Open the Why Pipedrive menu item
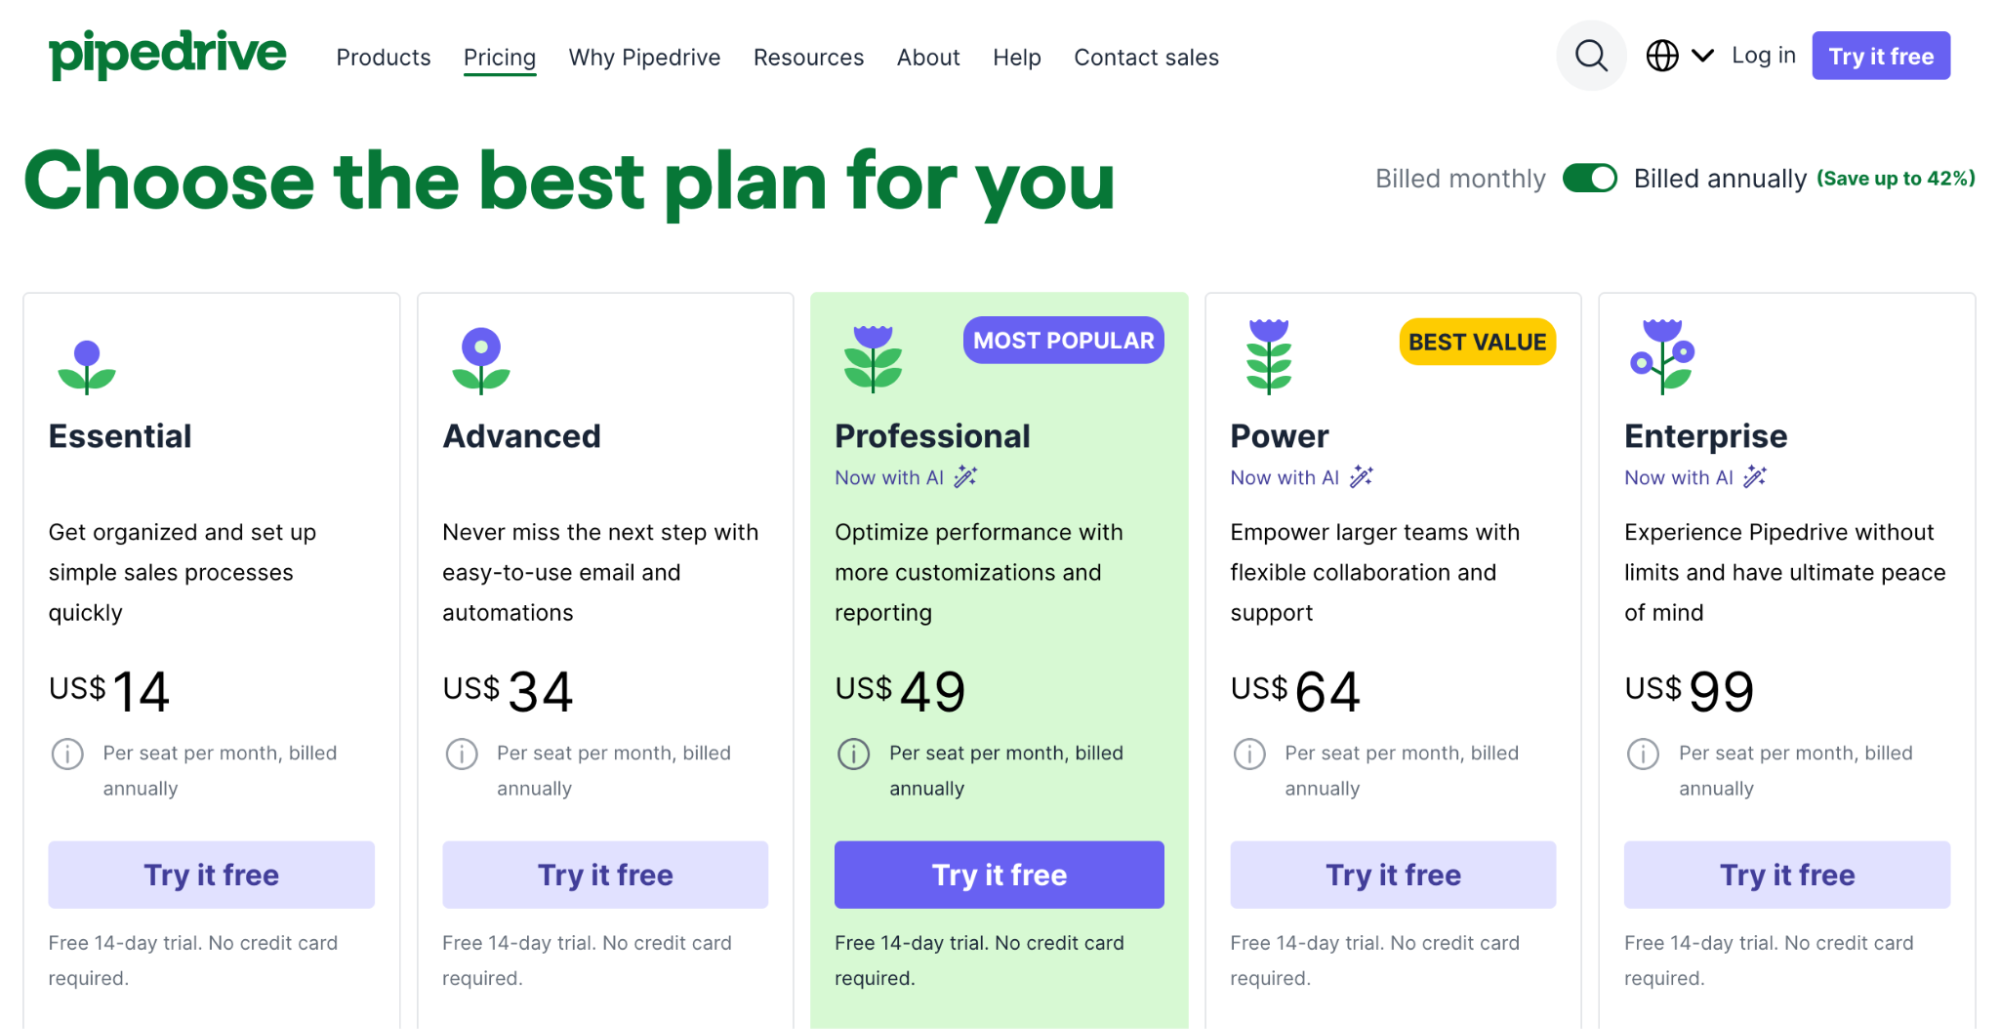This screenshot has height=1029, width=1999. (x=644, y=58)
